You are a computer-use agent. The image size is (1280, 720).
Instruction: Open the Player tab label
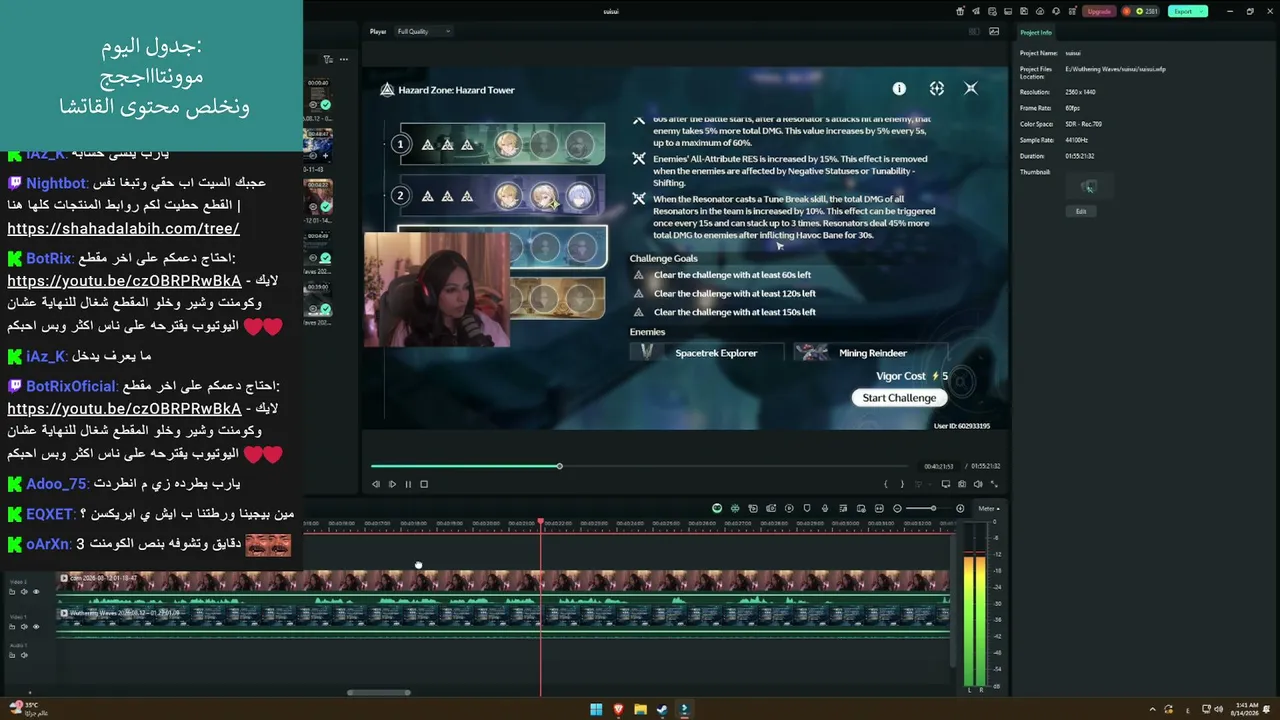(x=378, y=31)
